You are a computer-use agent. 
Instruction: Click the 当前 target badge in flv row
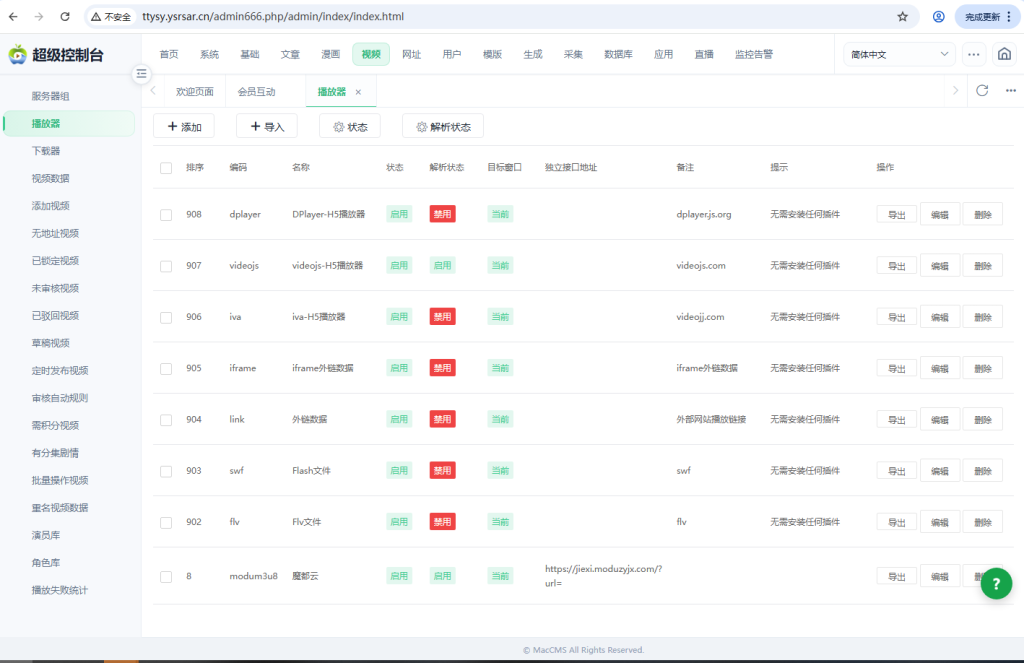click(500, 522)
